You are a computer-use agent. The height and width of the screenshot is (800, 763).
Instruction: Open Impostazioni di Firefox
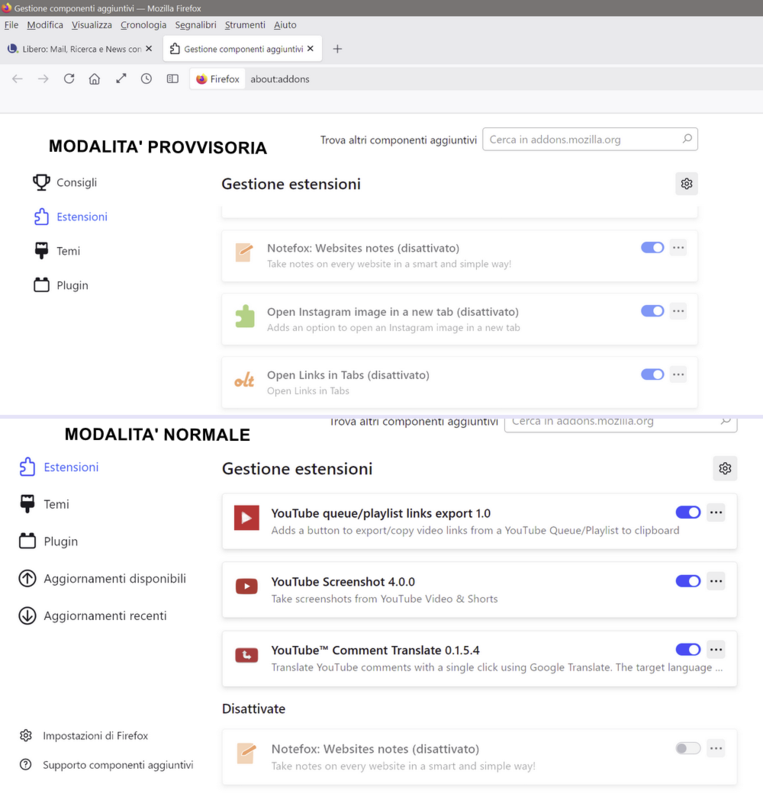coord(84,736)
